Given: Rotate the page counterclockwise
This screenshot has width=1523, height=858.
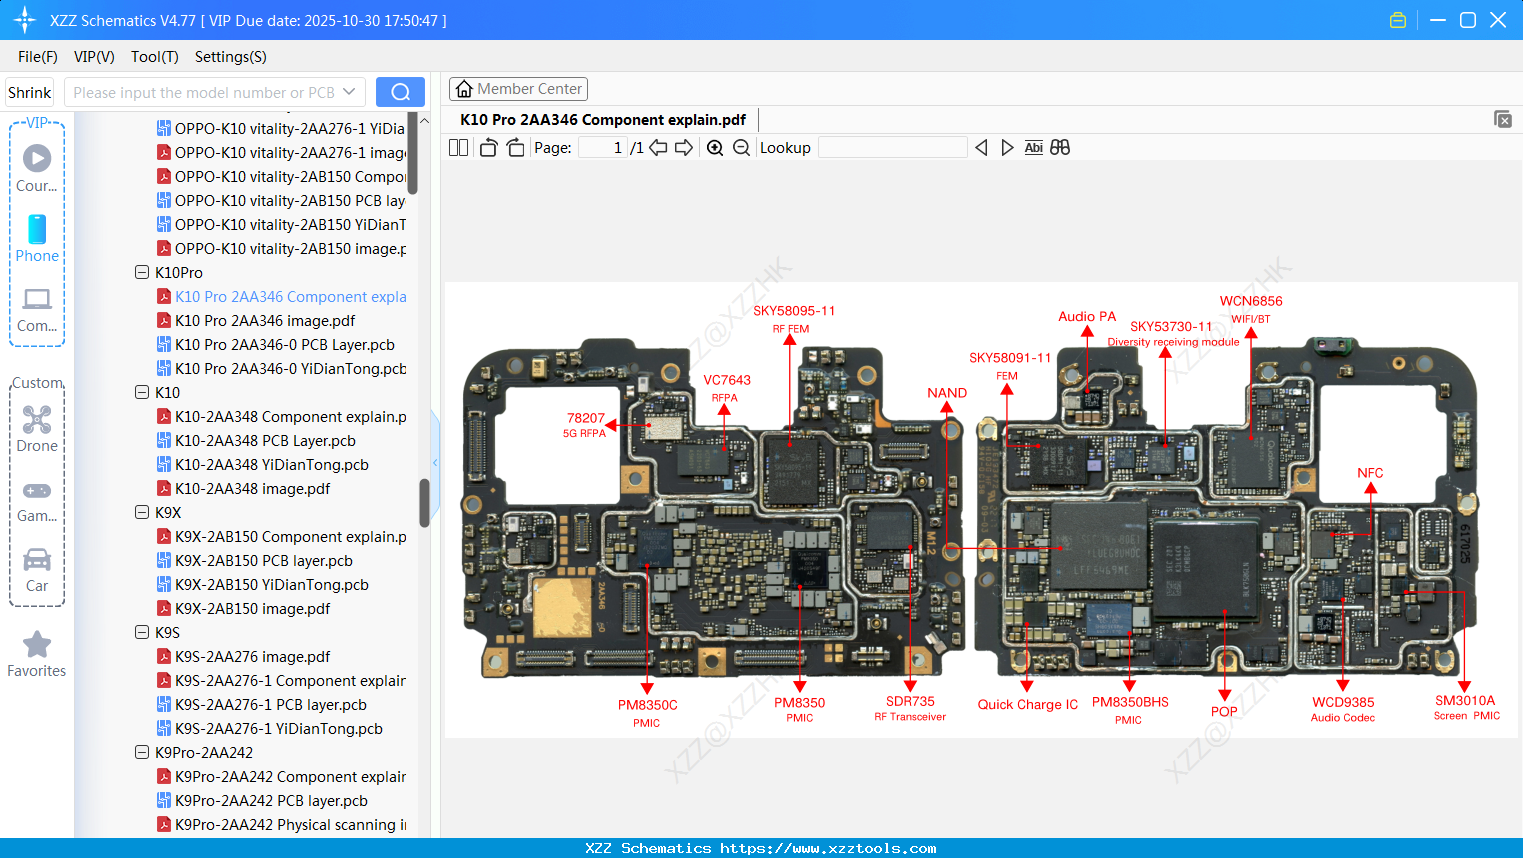Looking at the screenshot, I should pyautogui.click(x=488, y=148).
